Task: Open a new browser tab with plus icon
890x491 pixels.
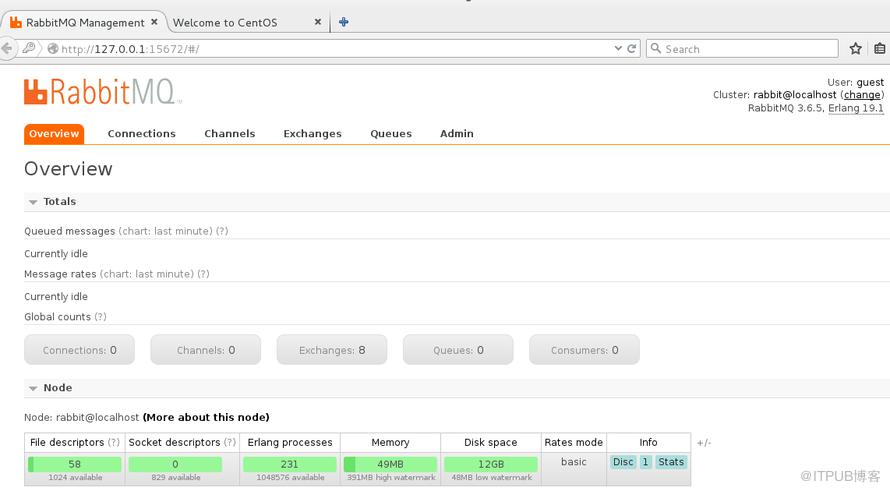Action: (x=343, y=22)
